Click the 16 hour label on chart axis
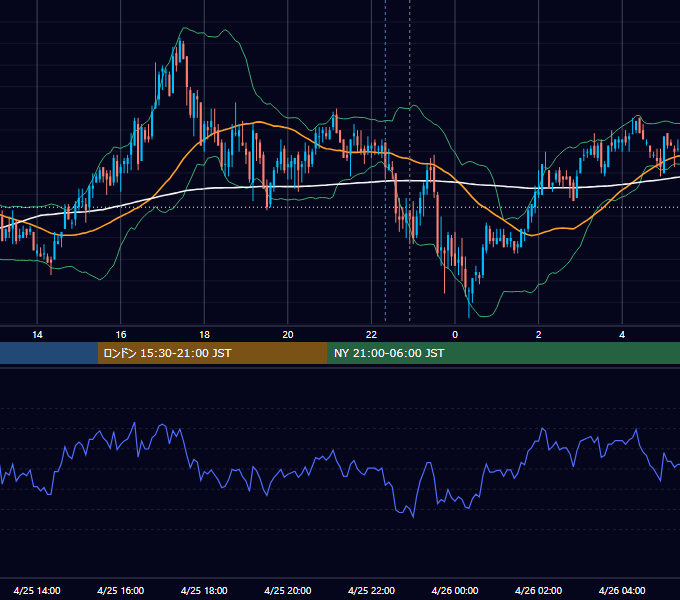The height and width of the screenshot is (600, 680). click(x=121, y=335)
